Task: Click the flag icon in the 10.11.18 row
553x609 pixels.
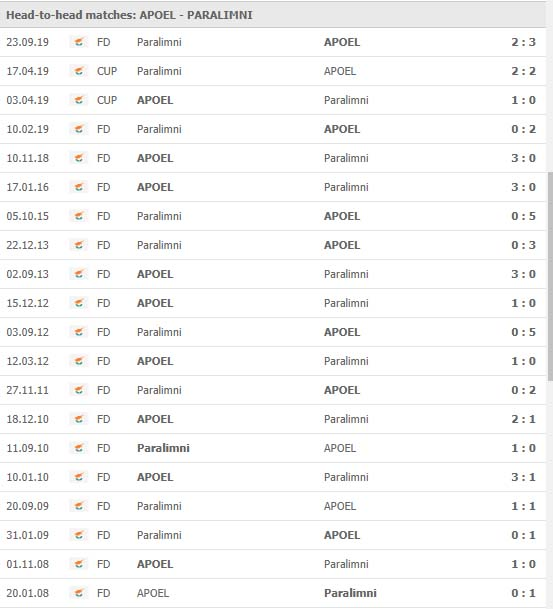Action: [x=79, y=158]
